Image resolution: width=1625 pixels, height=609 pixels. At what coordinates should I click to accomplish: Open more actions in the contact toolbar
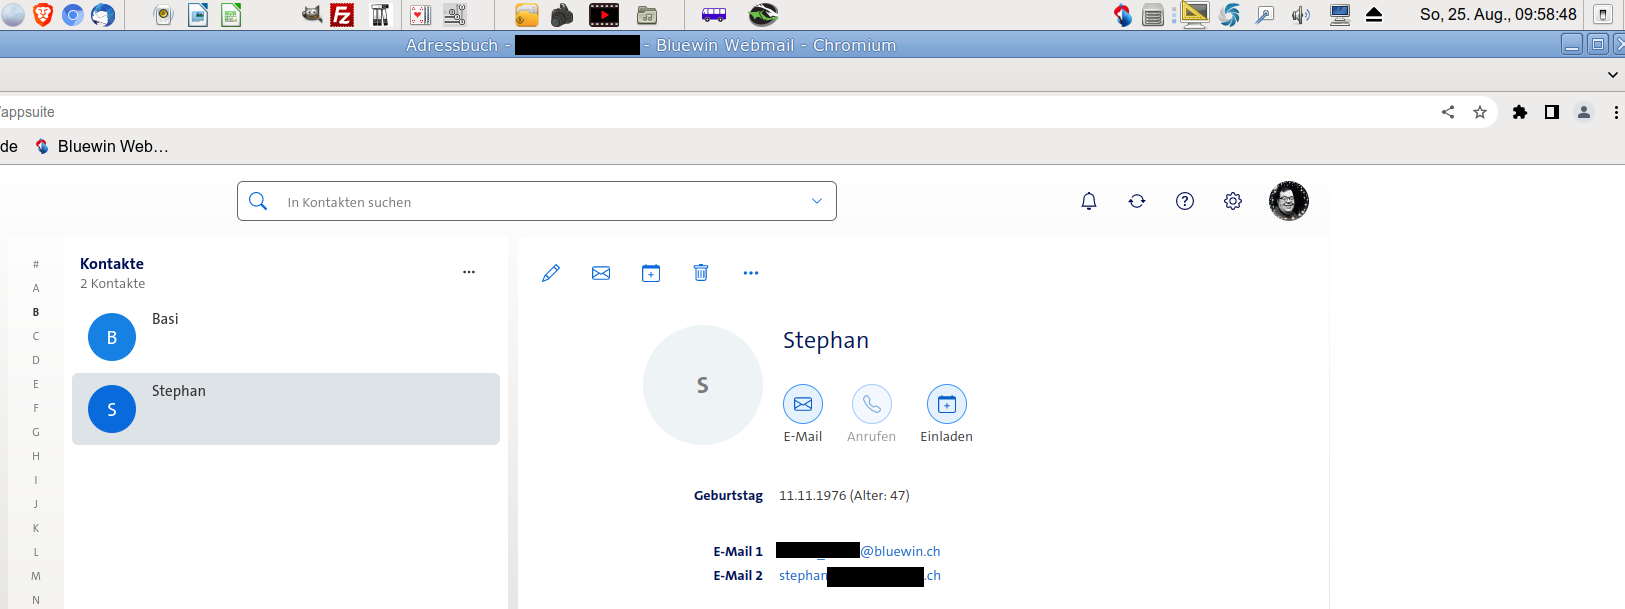coord(751,273)
